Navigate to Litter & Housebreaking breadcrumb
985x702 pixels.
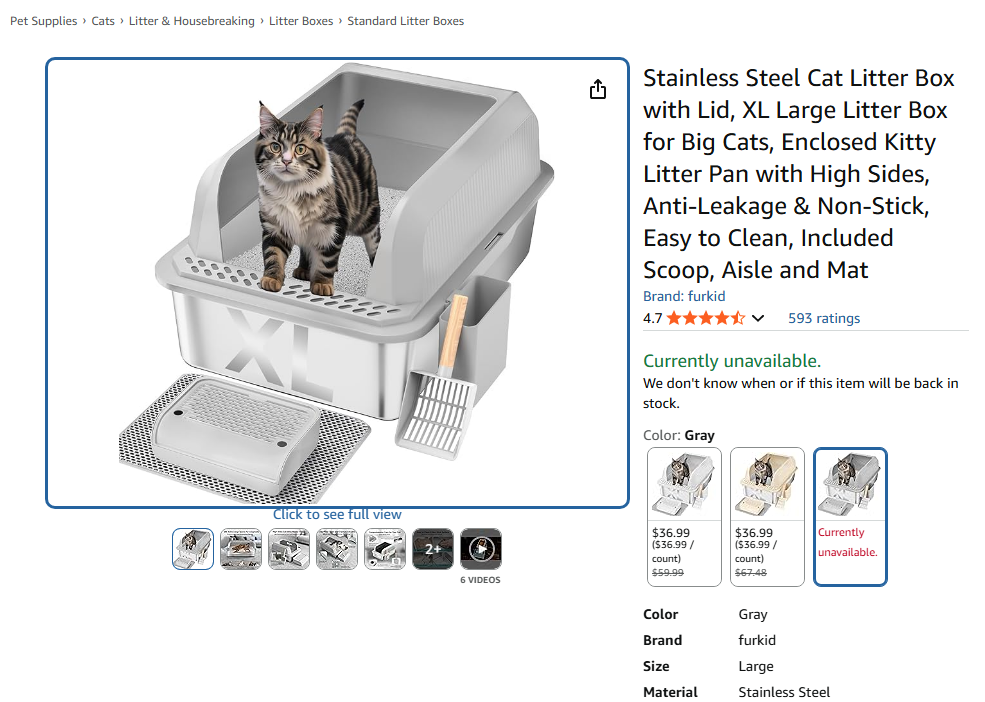192,21
